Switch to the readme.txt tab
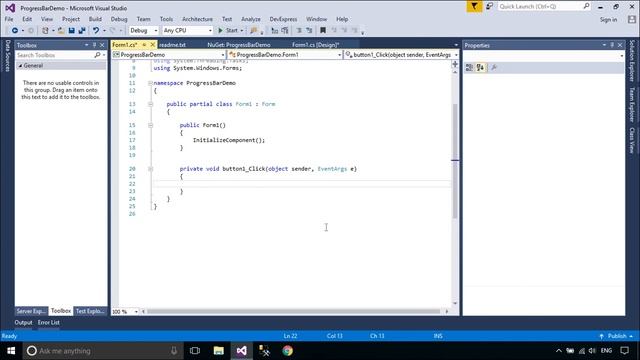640x360 pixels. point(173,45)
